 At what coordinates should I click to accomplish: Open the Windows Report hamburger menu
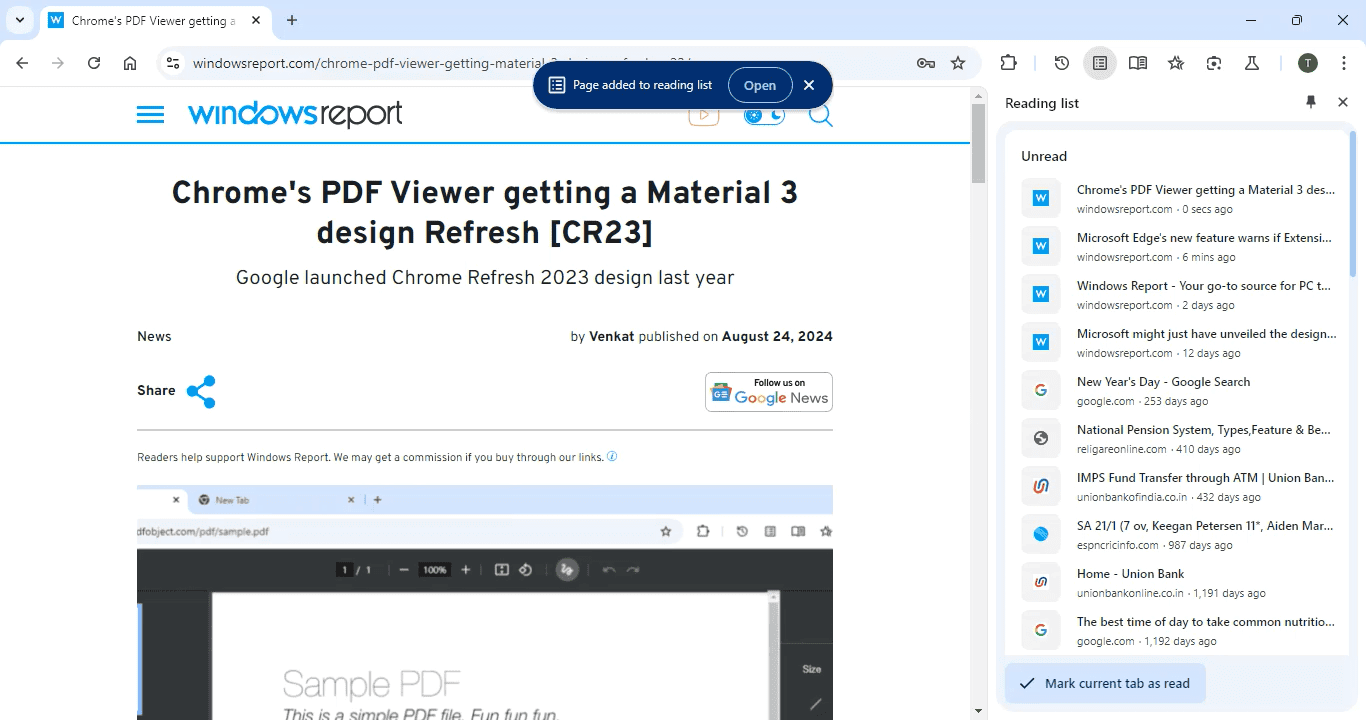(150, 115)
